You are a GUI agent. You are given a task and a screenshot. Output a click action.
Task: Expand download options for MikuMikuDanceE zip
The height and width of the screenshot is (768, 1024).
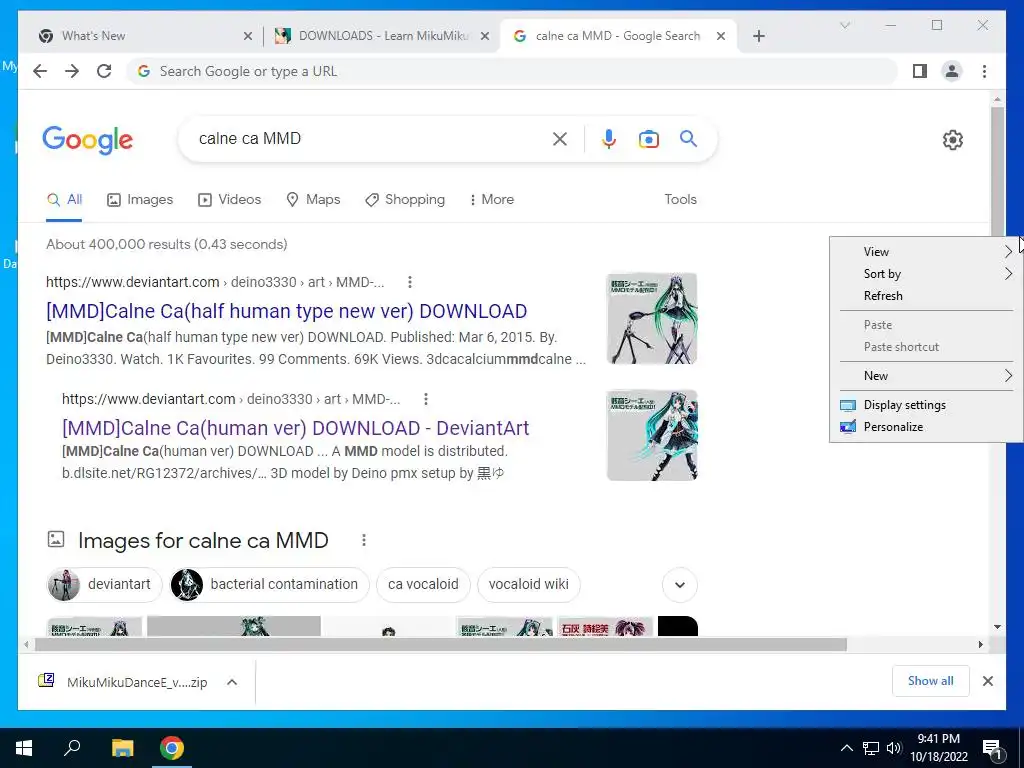point(232,682)
